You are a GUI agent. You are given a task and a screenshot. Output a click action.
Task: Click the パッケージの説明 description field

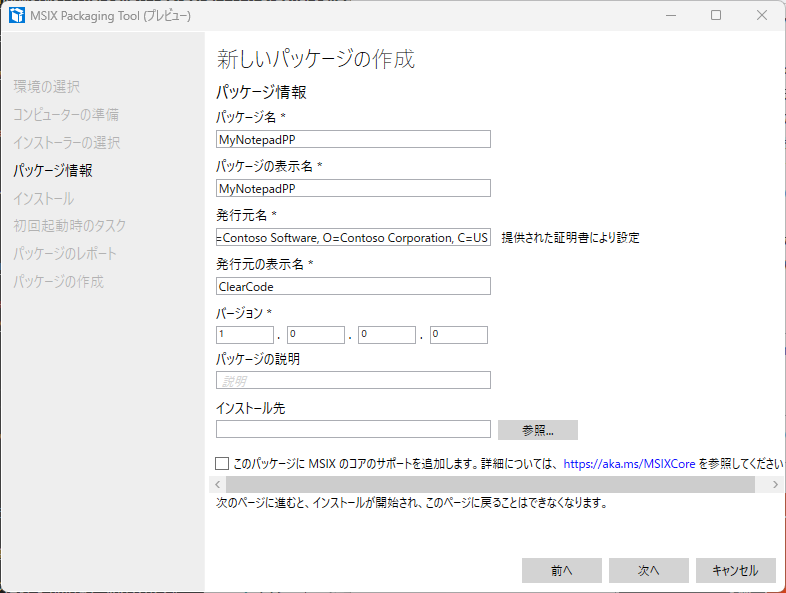pyautogui.click(x=353, y=380)
